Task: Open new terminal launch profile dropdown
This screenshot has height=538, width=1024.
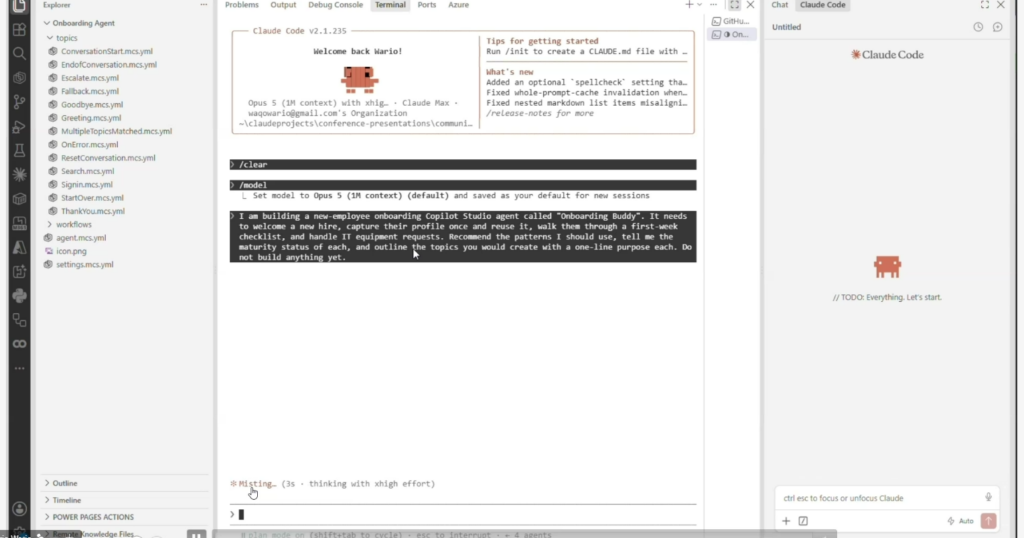Action: point(699,5)
